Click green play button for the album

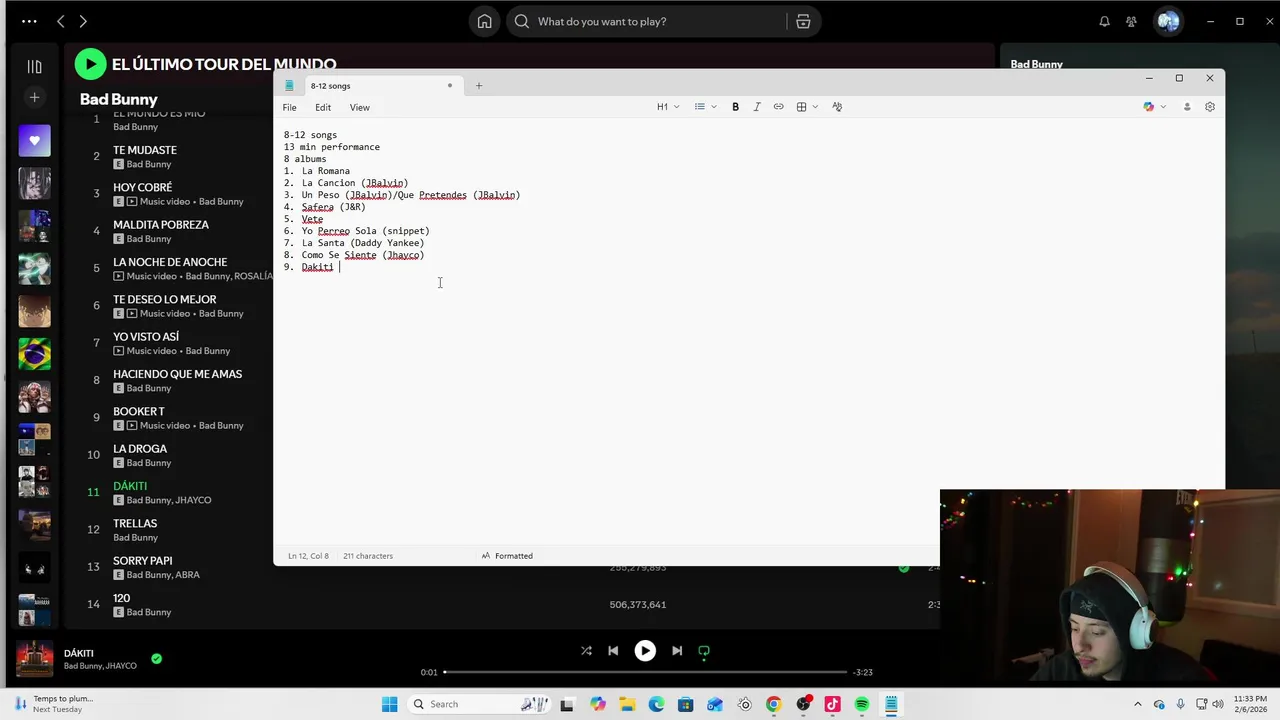(90, 64)
